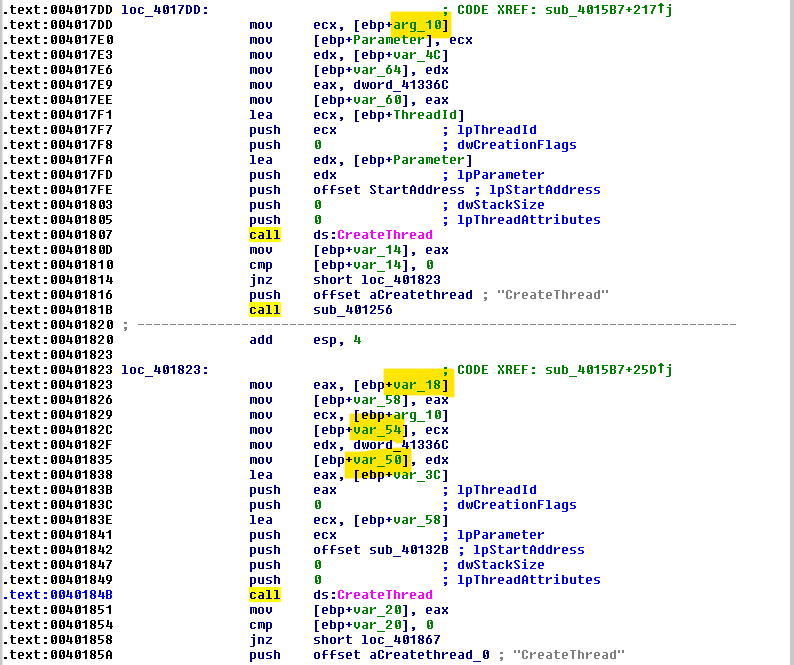Click dwCreationFlags comment at 0040183C
Screen dimensions: 794x665
pos(517,505)
